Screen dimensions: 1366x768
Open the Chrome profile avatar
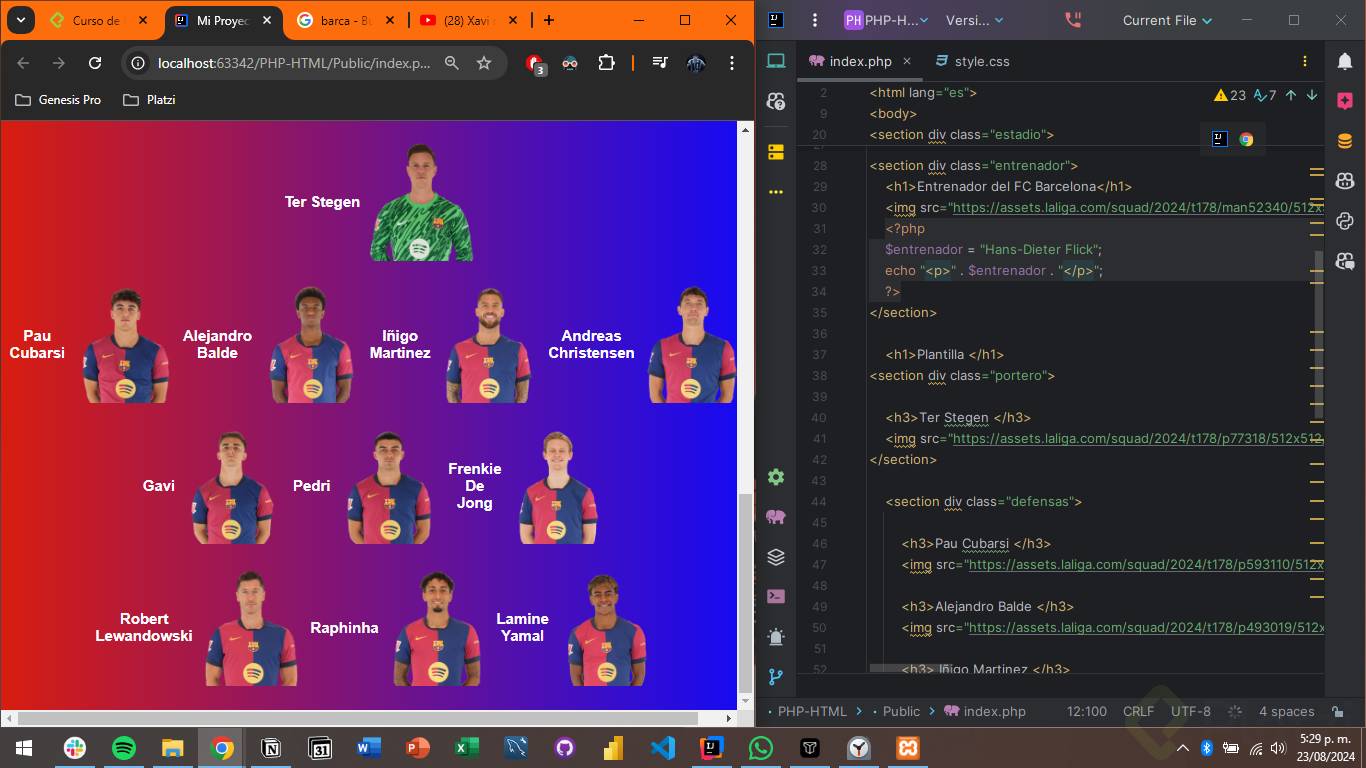click(696, 63)
